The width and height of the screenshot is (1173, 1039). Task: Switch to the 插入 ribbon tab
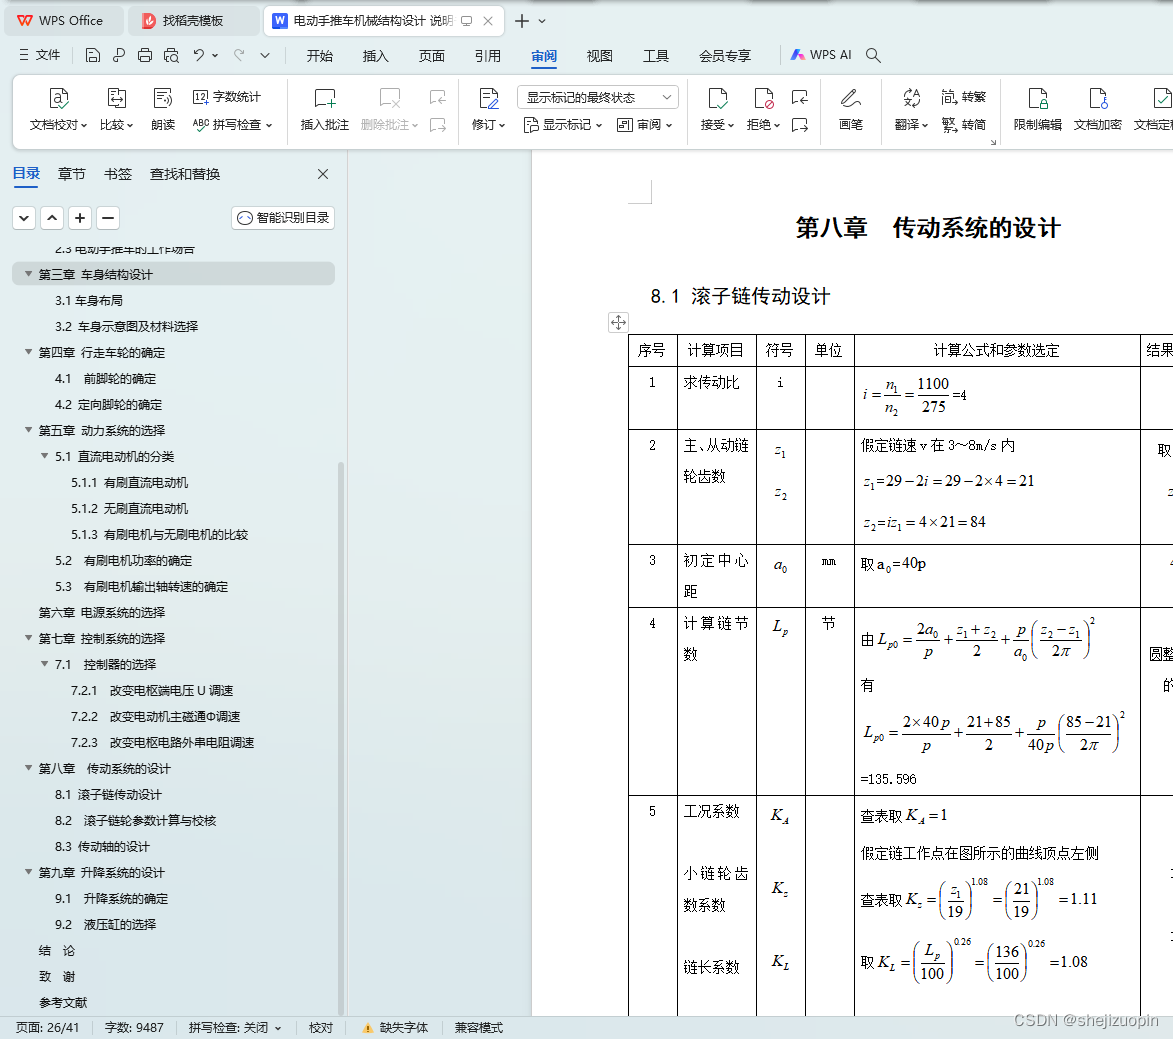click(376, 56)
